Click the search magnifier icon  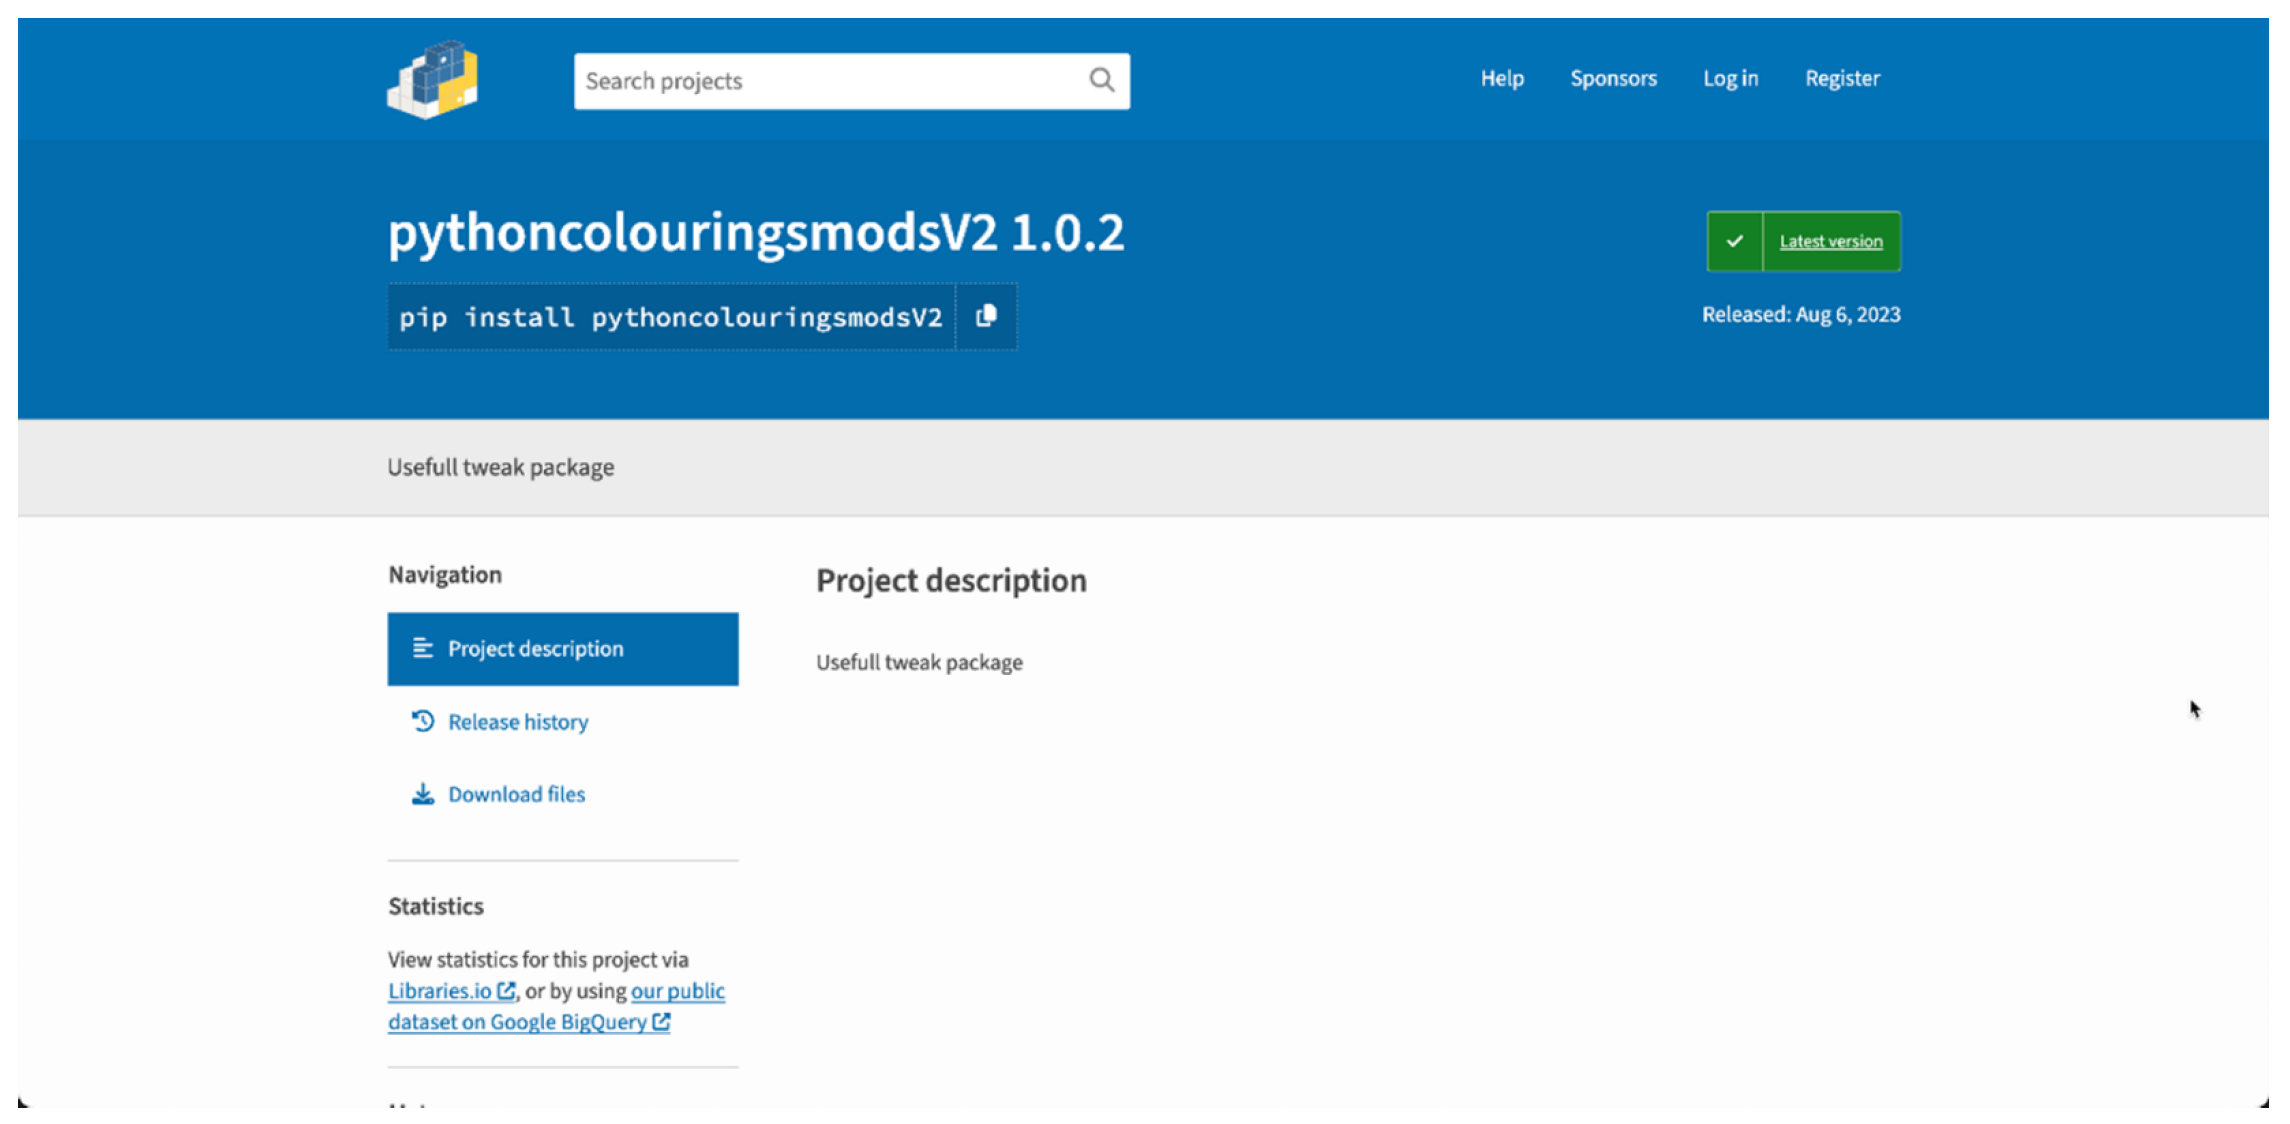[x=1101, y=80]
